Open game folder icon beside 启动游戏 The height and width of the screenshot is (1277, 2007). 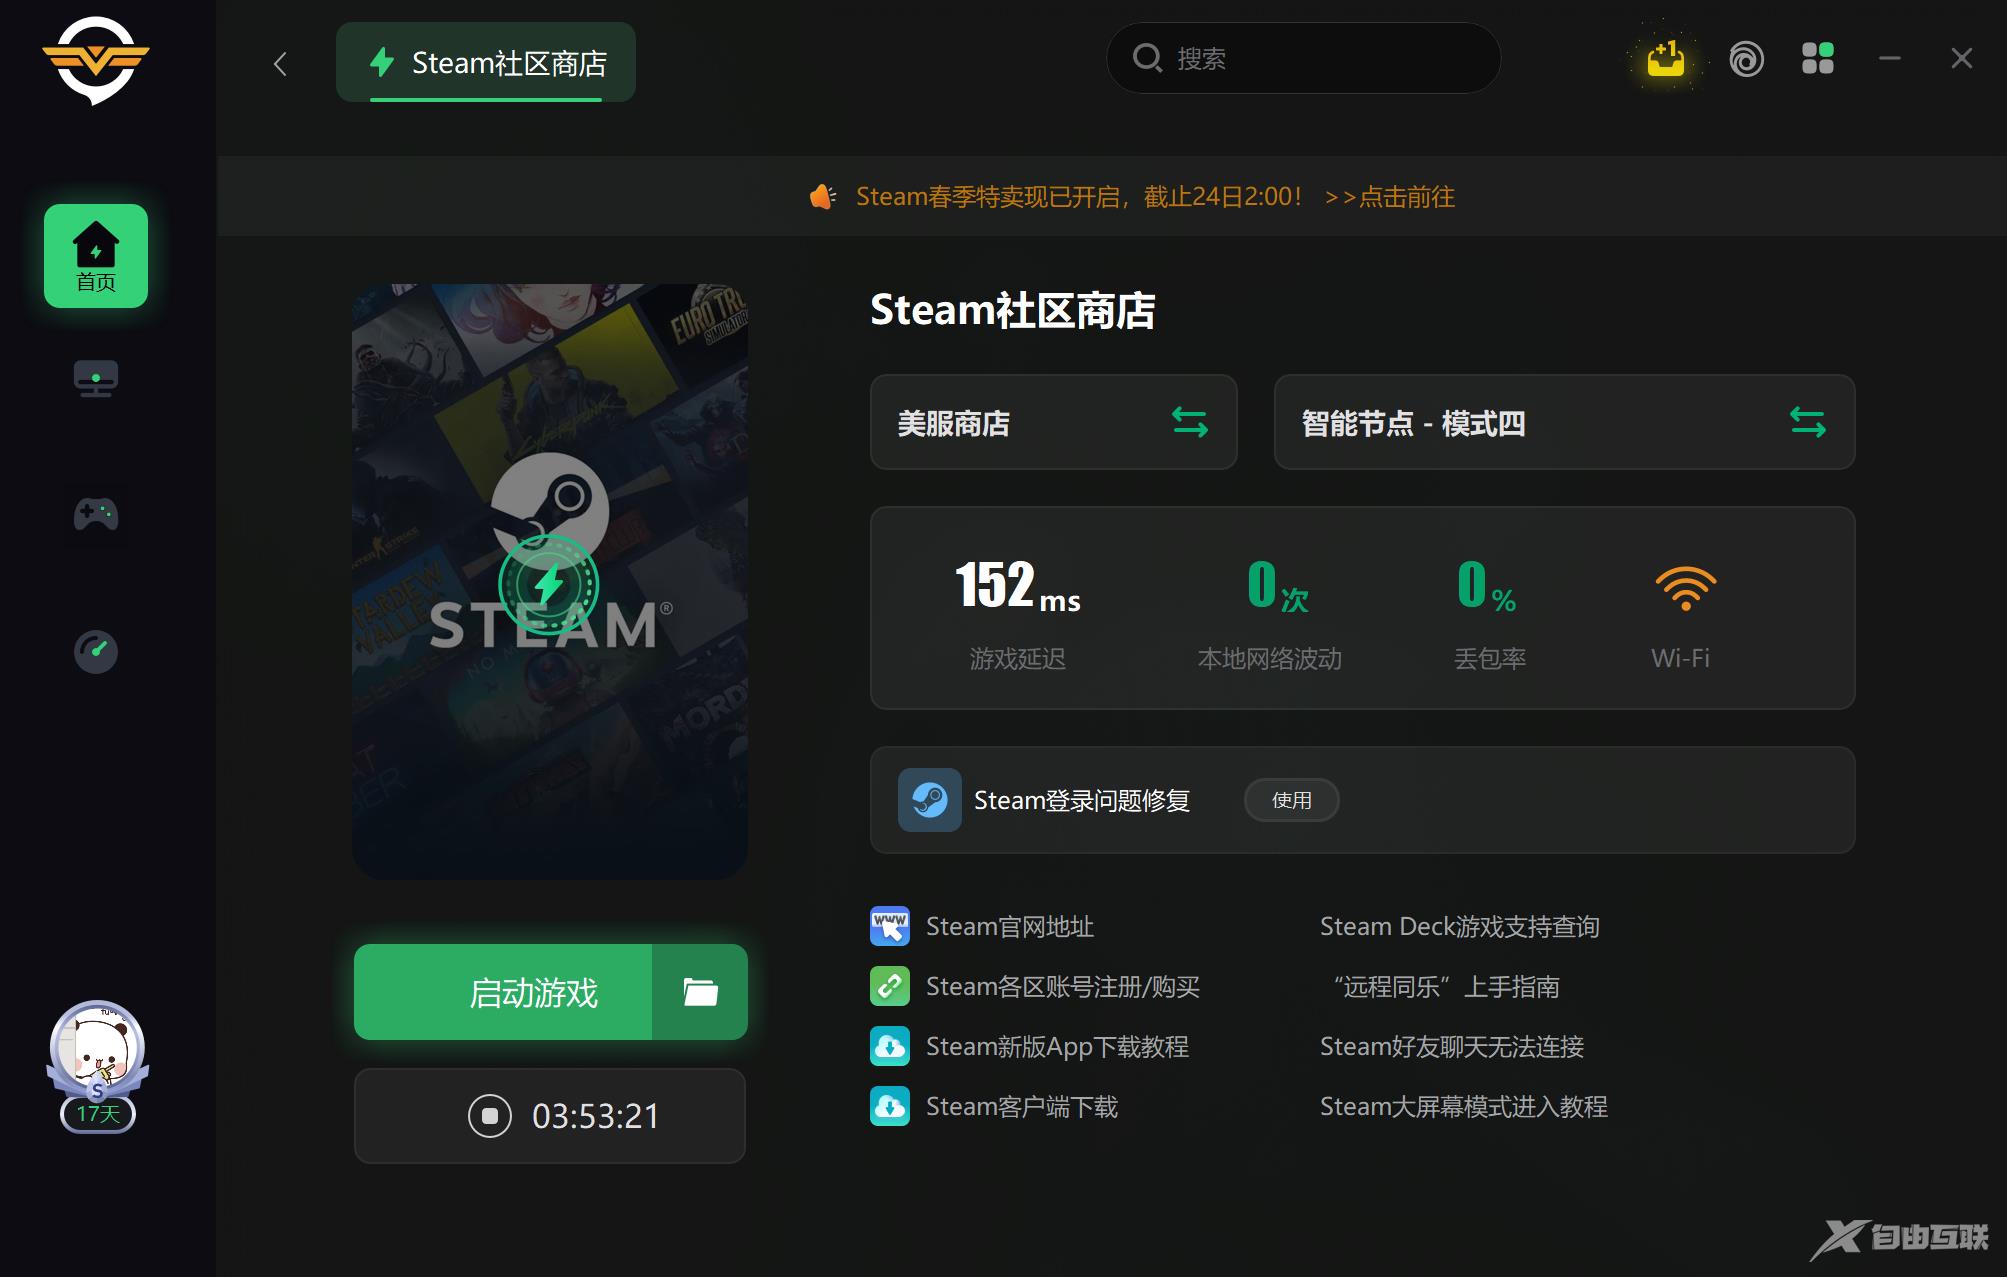pyautogui.click(x=700, y=992)
